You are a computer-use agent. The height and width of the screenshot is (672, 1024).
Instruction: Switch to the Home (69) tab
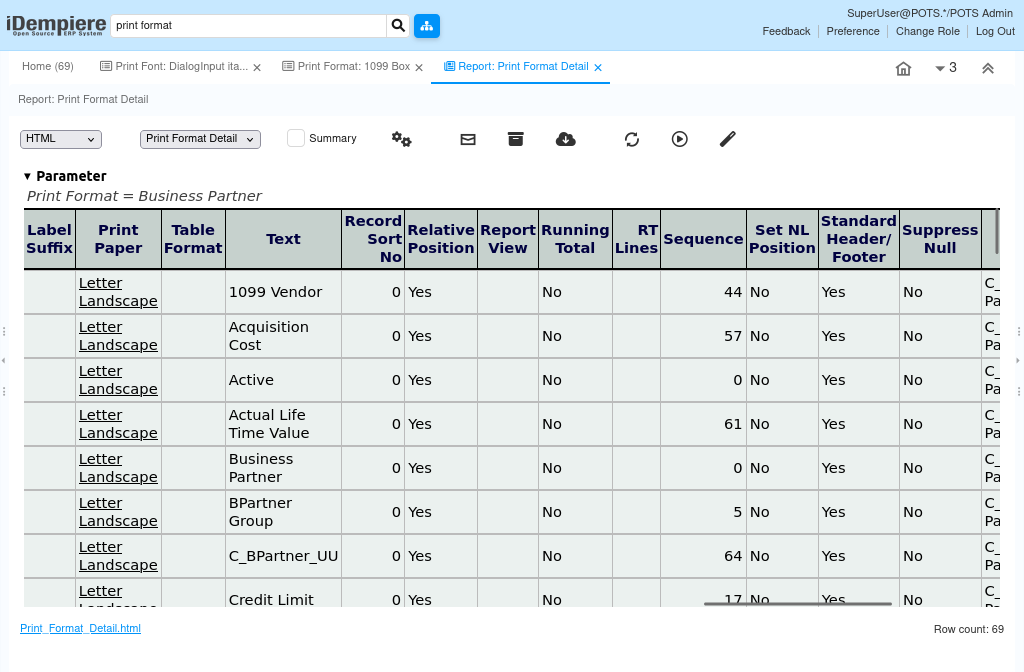[48, 66]
